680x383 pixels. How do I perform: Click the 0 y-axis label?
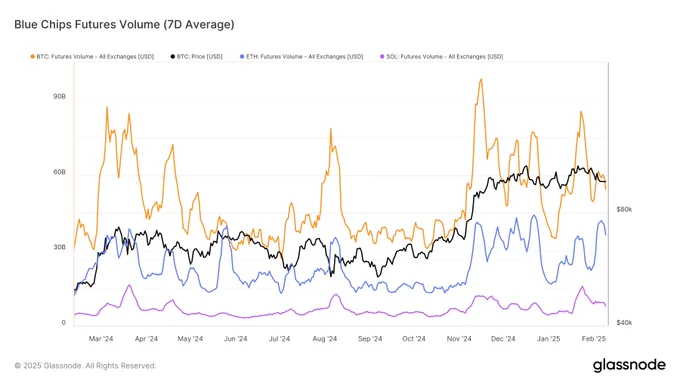pyautogui.click(x=63, y=322)
